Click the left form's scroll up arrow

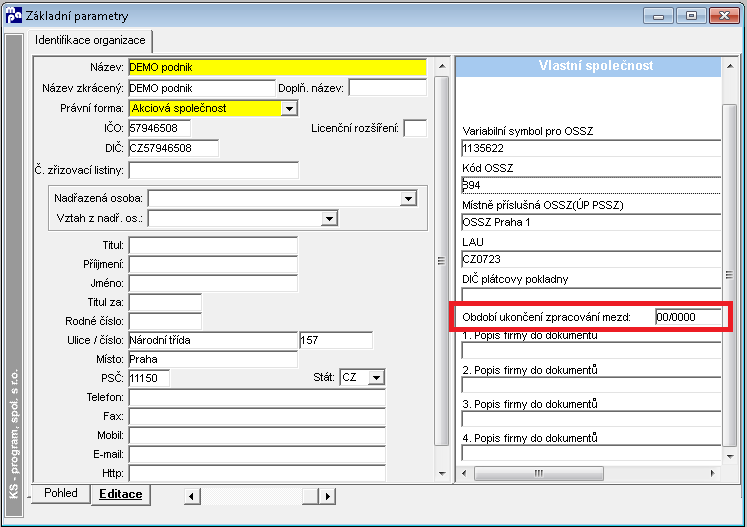(x=442, y=66)
